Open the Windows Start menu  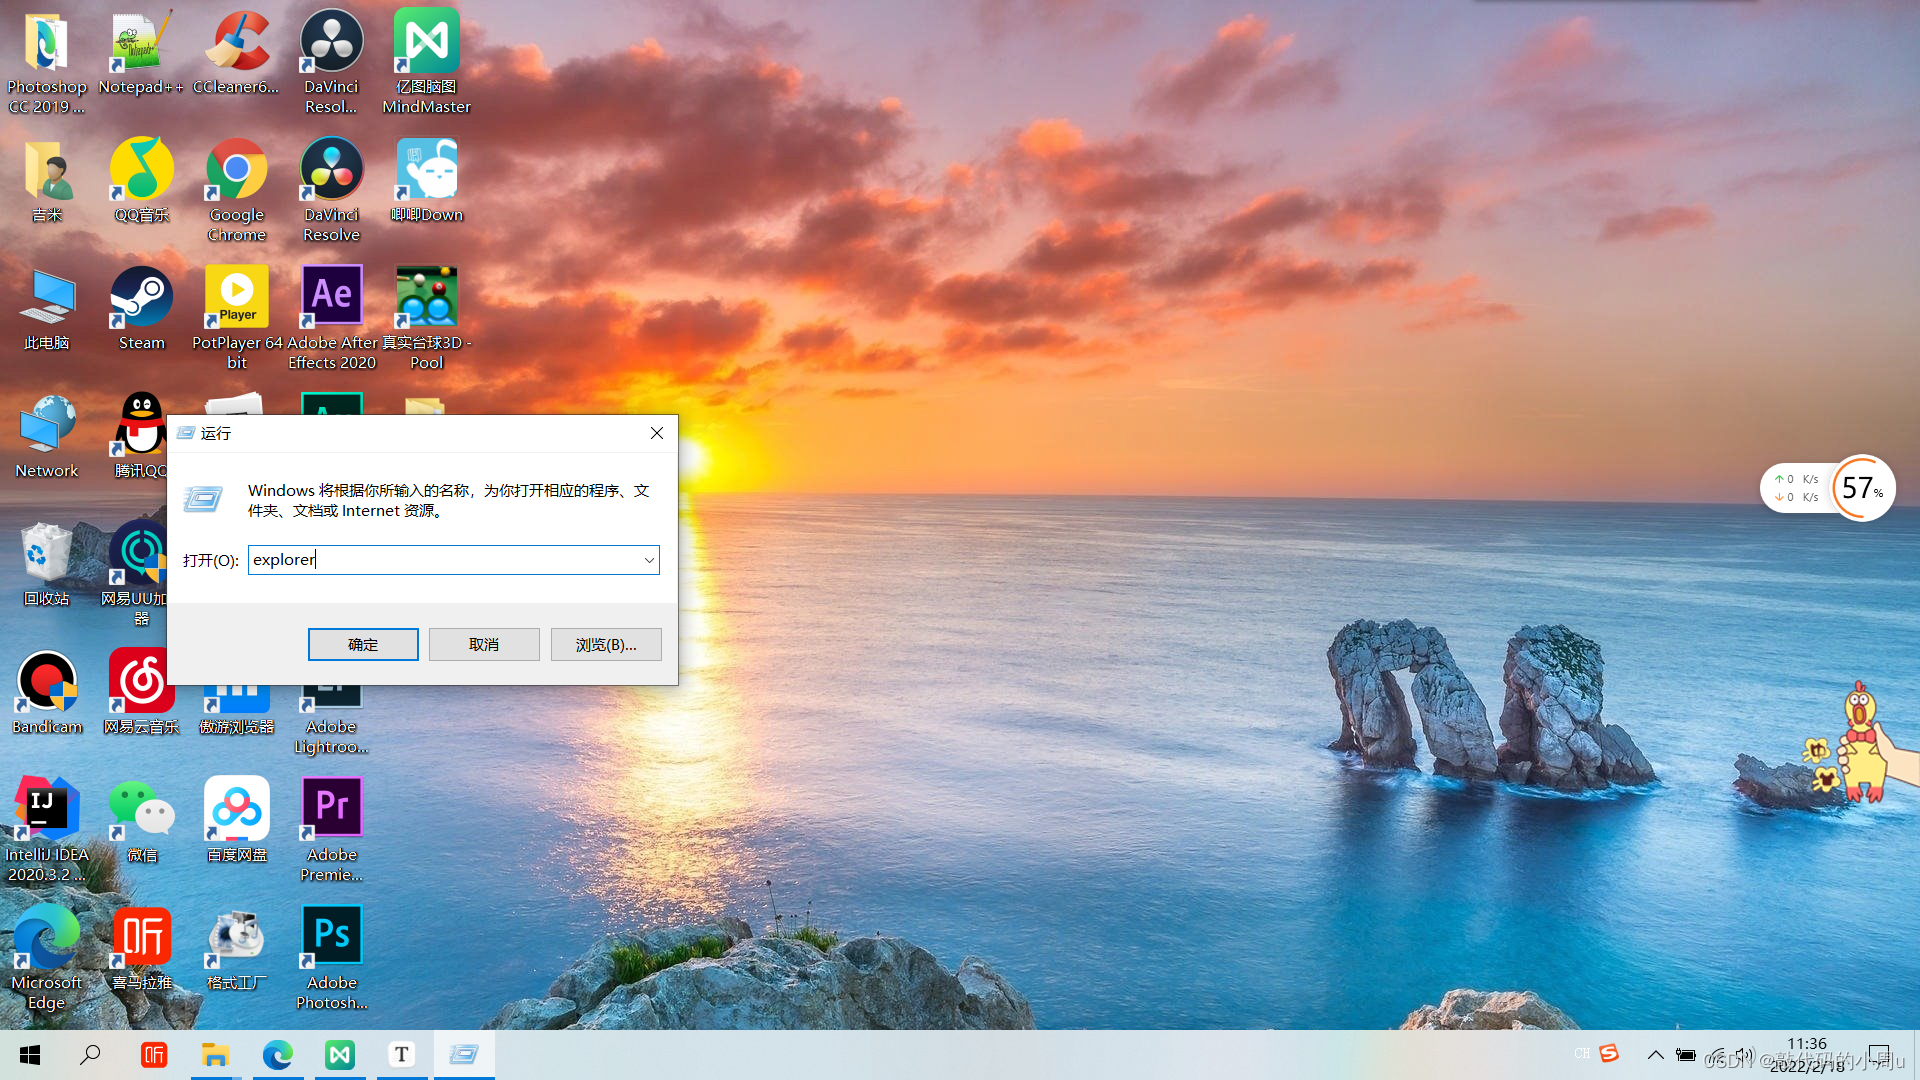30,1055
